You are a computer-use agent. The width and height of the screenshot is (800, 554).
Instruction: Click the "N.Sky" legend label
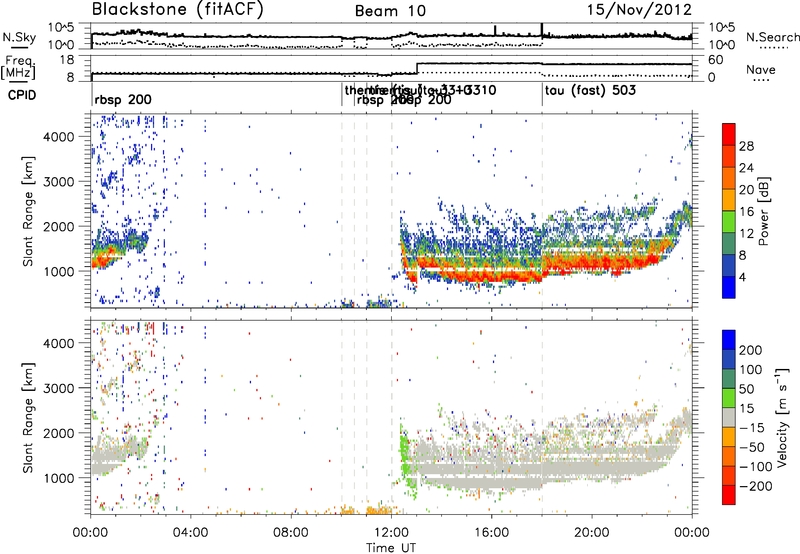[x=19, y=37]
